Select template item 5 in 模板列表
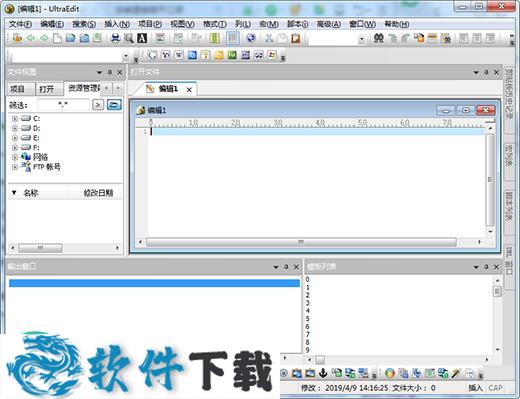 [307, 319]
